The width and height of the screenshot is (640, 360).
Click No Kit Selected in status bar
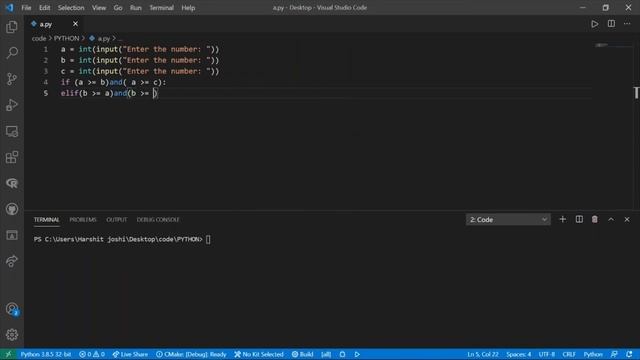click(x=259, y=354)
